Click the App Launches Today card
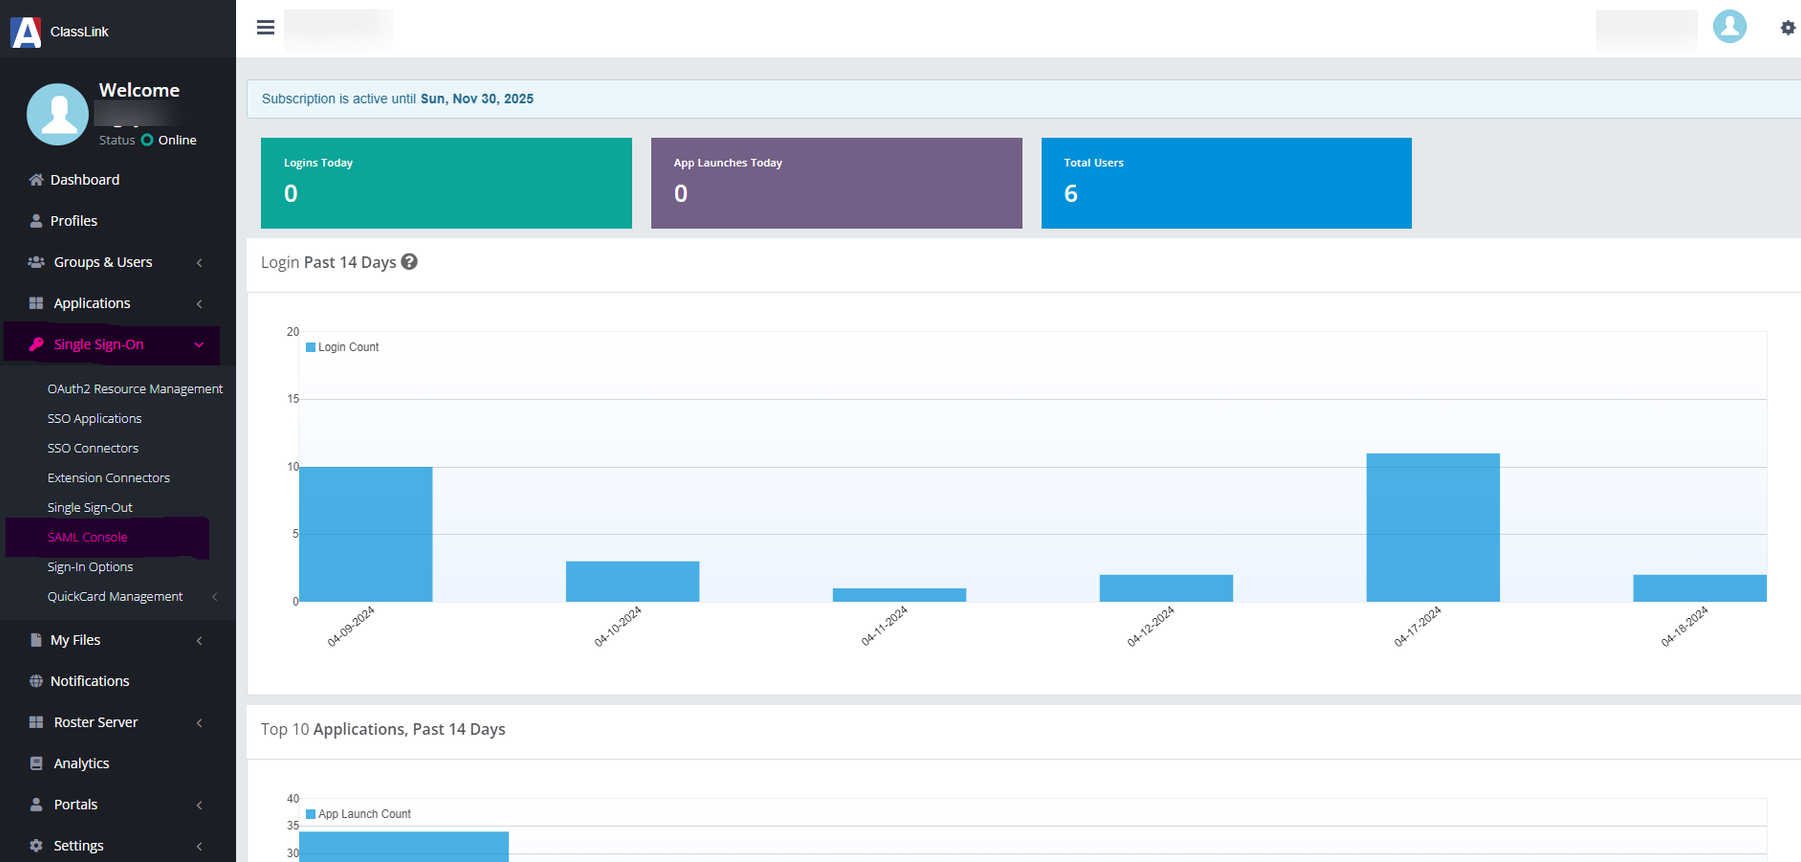This screenshot has height=862, width=1801. 836,183
